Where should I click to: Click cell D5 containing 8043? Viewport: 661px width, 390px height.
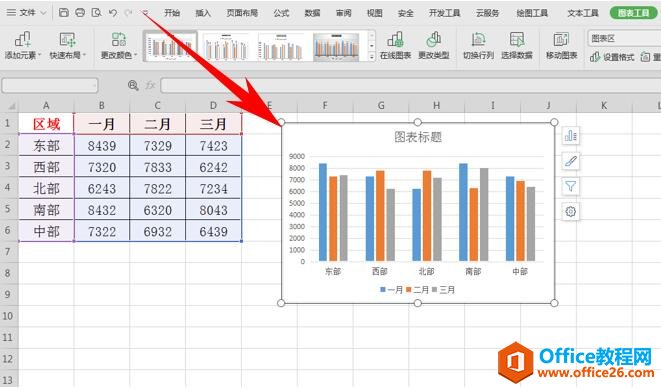coord(213,210)
